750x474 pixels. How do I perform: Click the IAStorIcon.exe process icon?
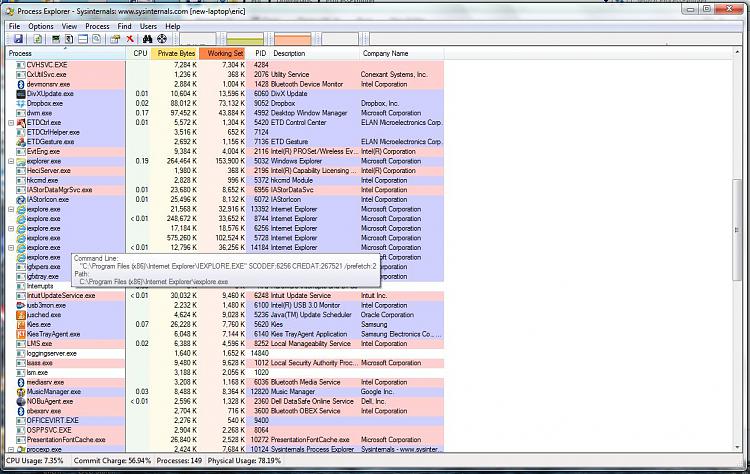[x=21, y=199]
